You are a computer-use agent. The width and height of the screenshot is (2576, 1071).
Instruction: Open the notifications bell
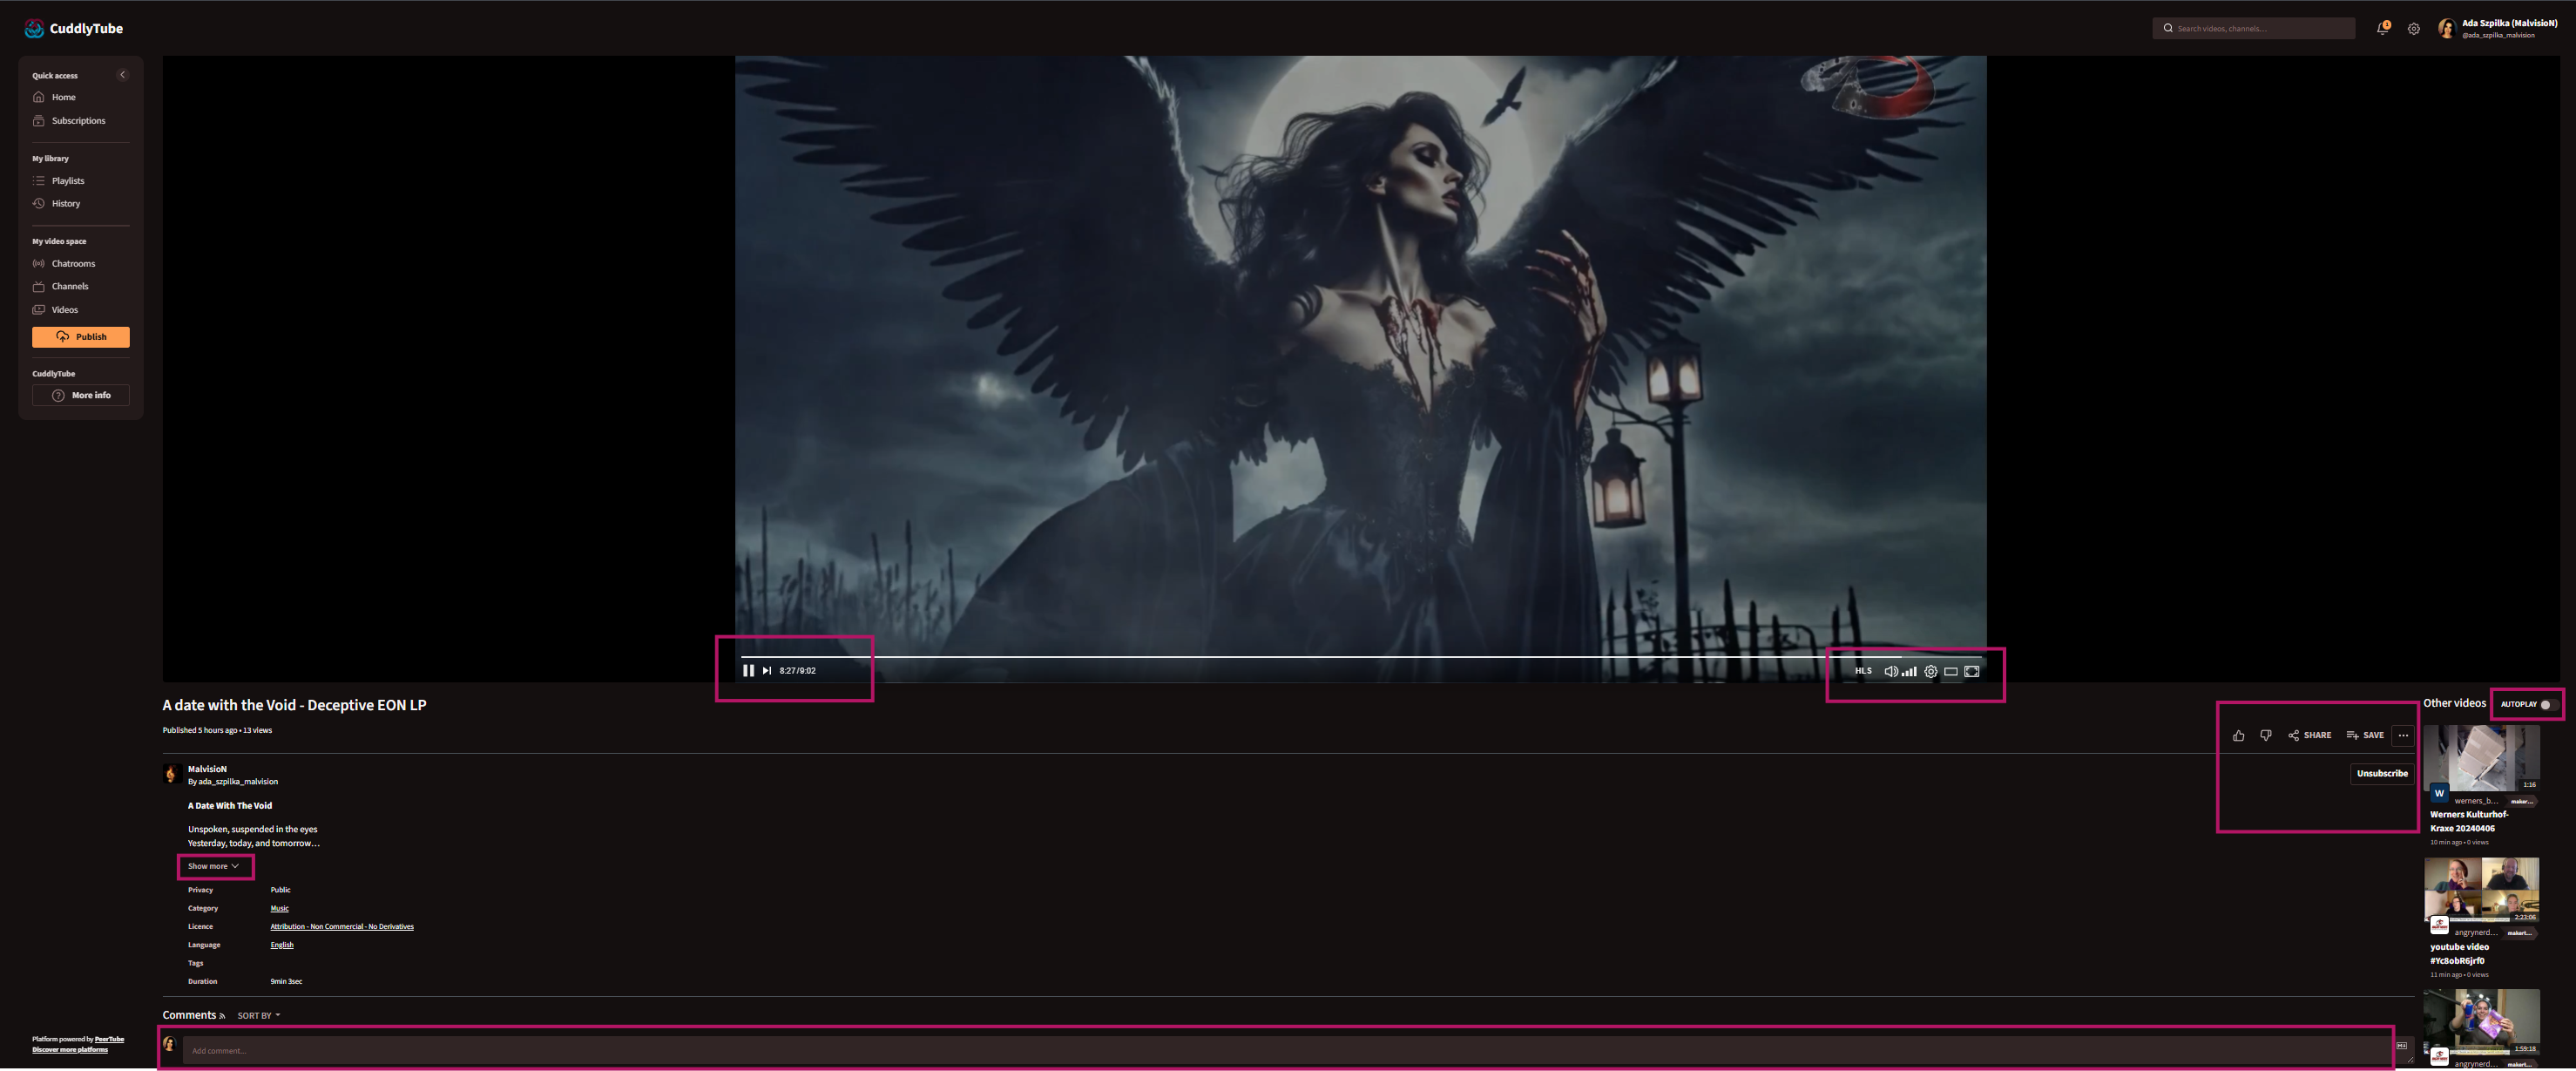[x=2382, y=29]
